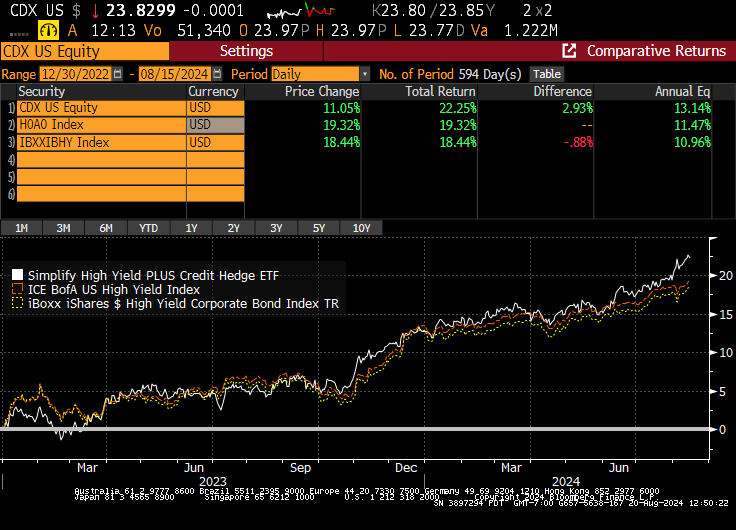Click ICE BofA US High Yield legend label
Image resolution: width=736 pixels, height=530 pixels.
click(114, 290)
